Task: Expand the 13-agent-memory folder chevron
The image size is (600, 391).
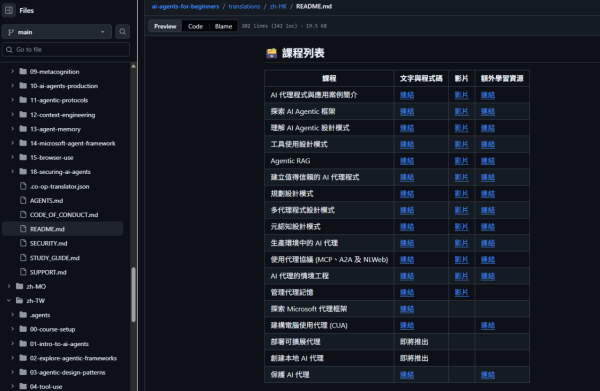Action: click(12, 129)
